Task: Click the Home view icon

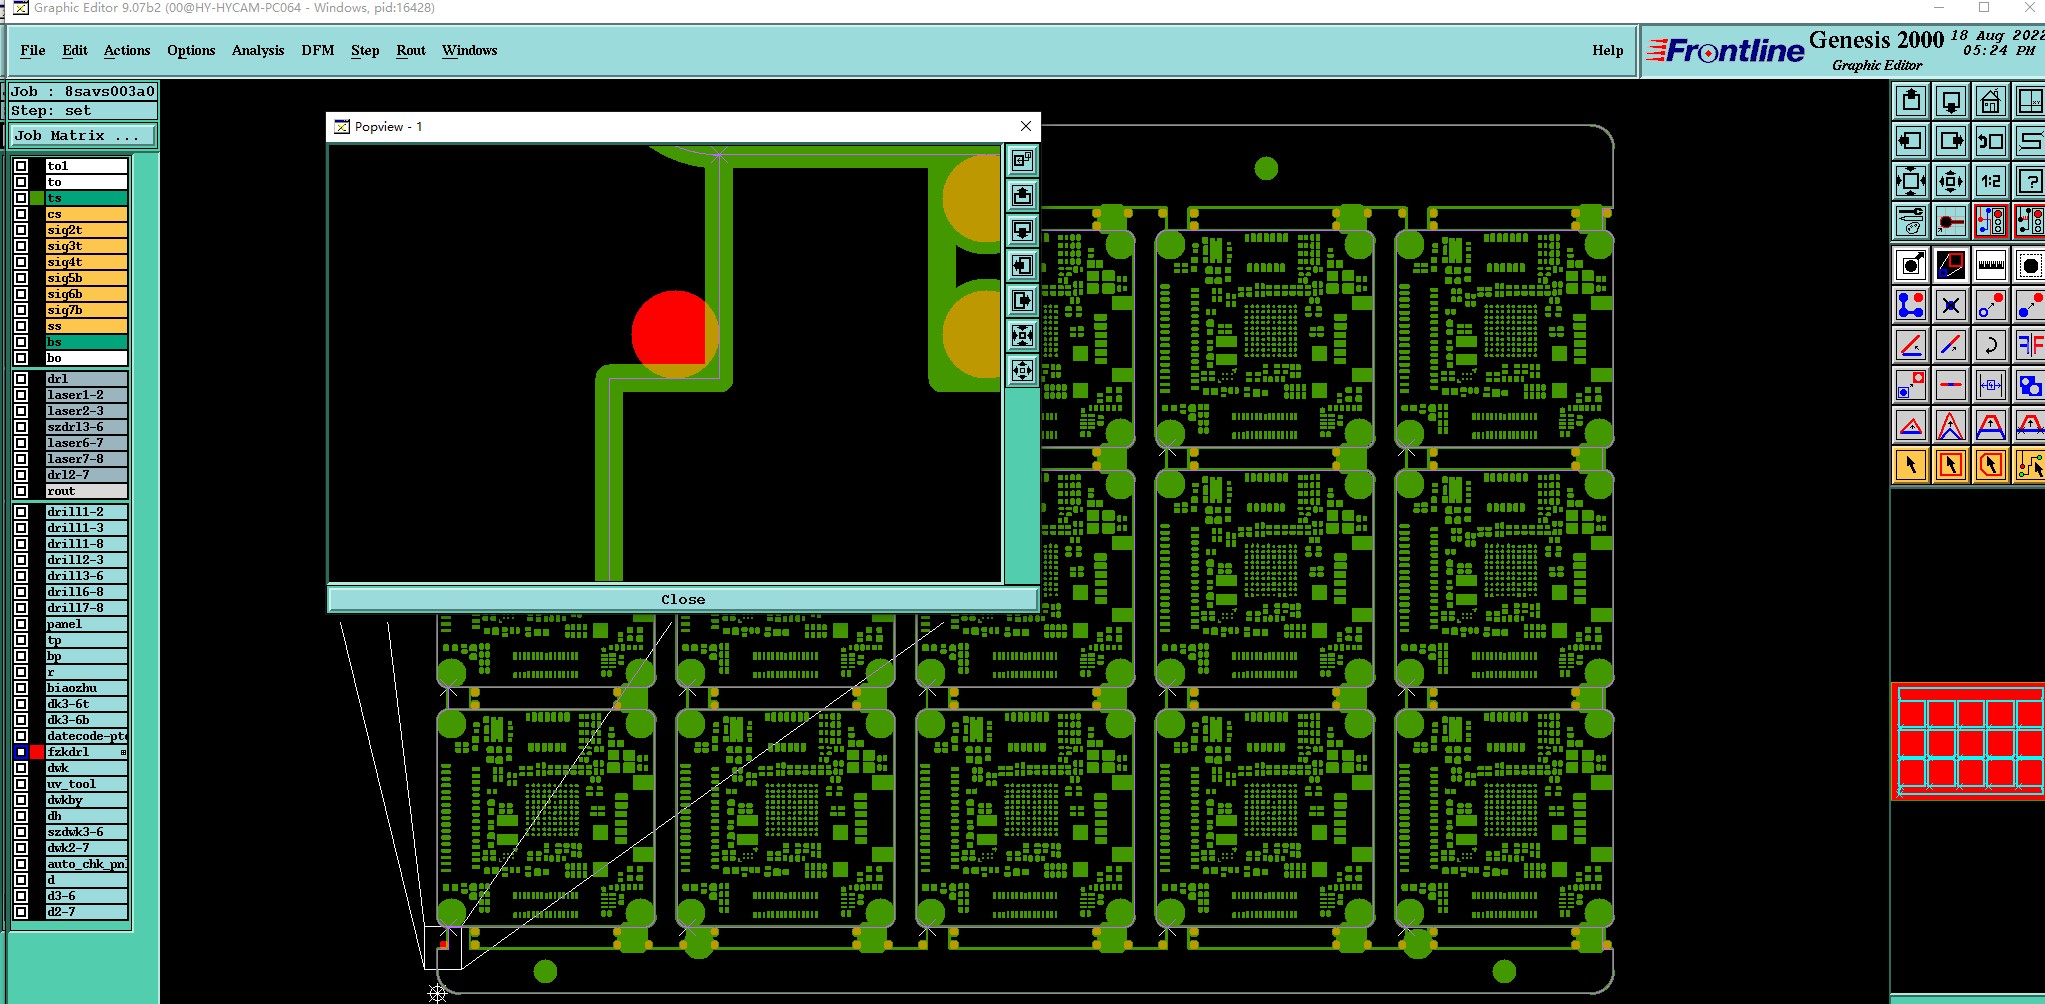Action: pos(1991,101)
